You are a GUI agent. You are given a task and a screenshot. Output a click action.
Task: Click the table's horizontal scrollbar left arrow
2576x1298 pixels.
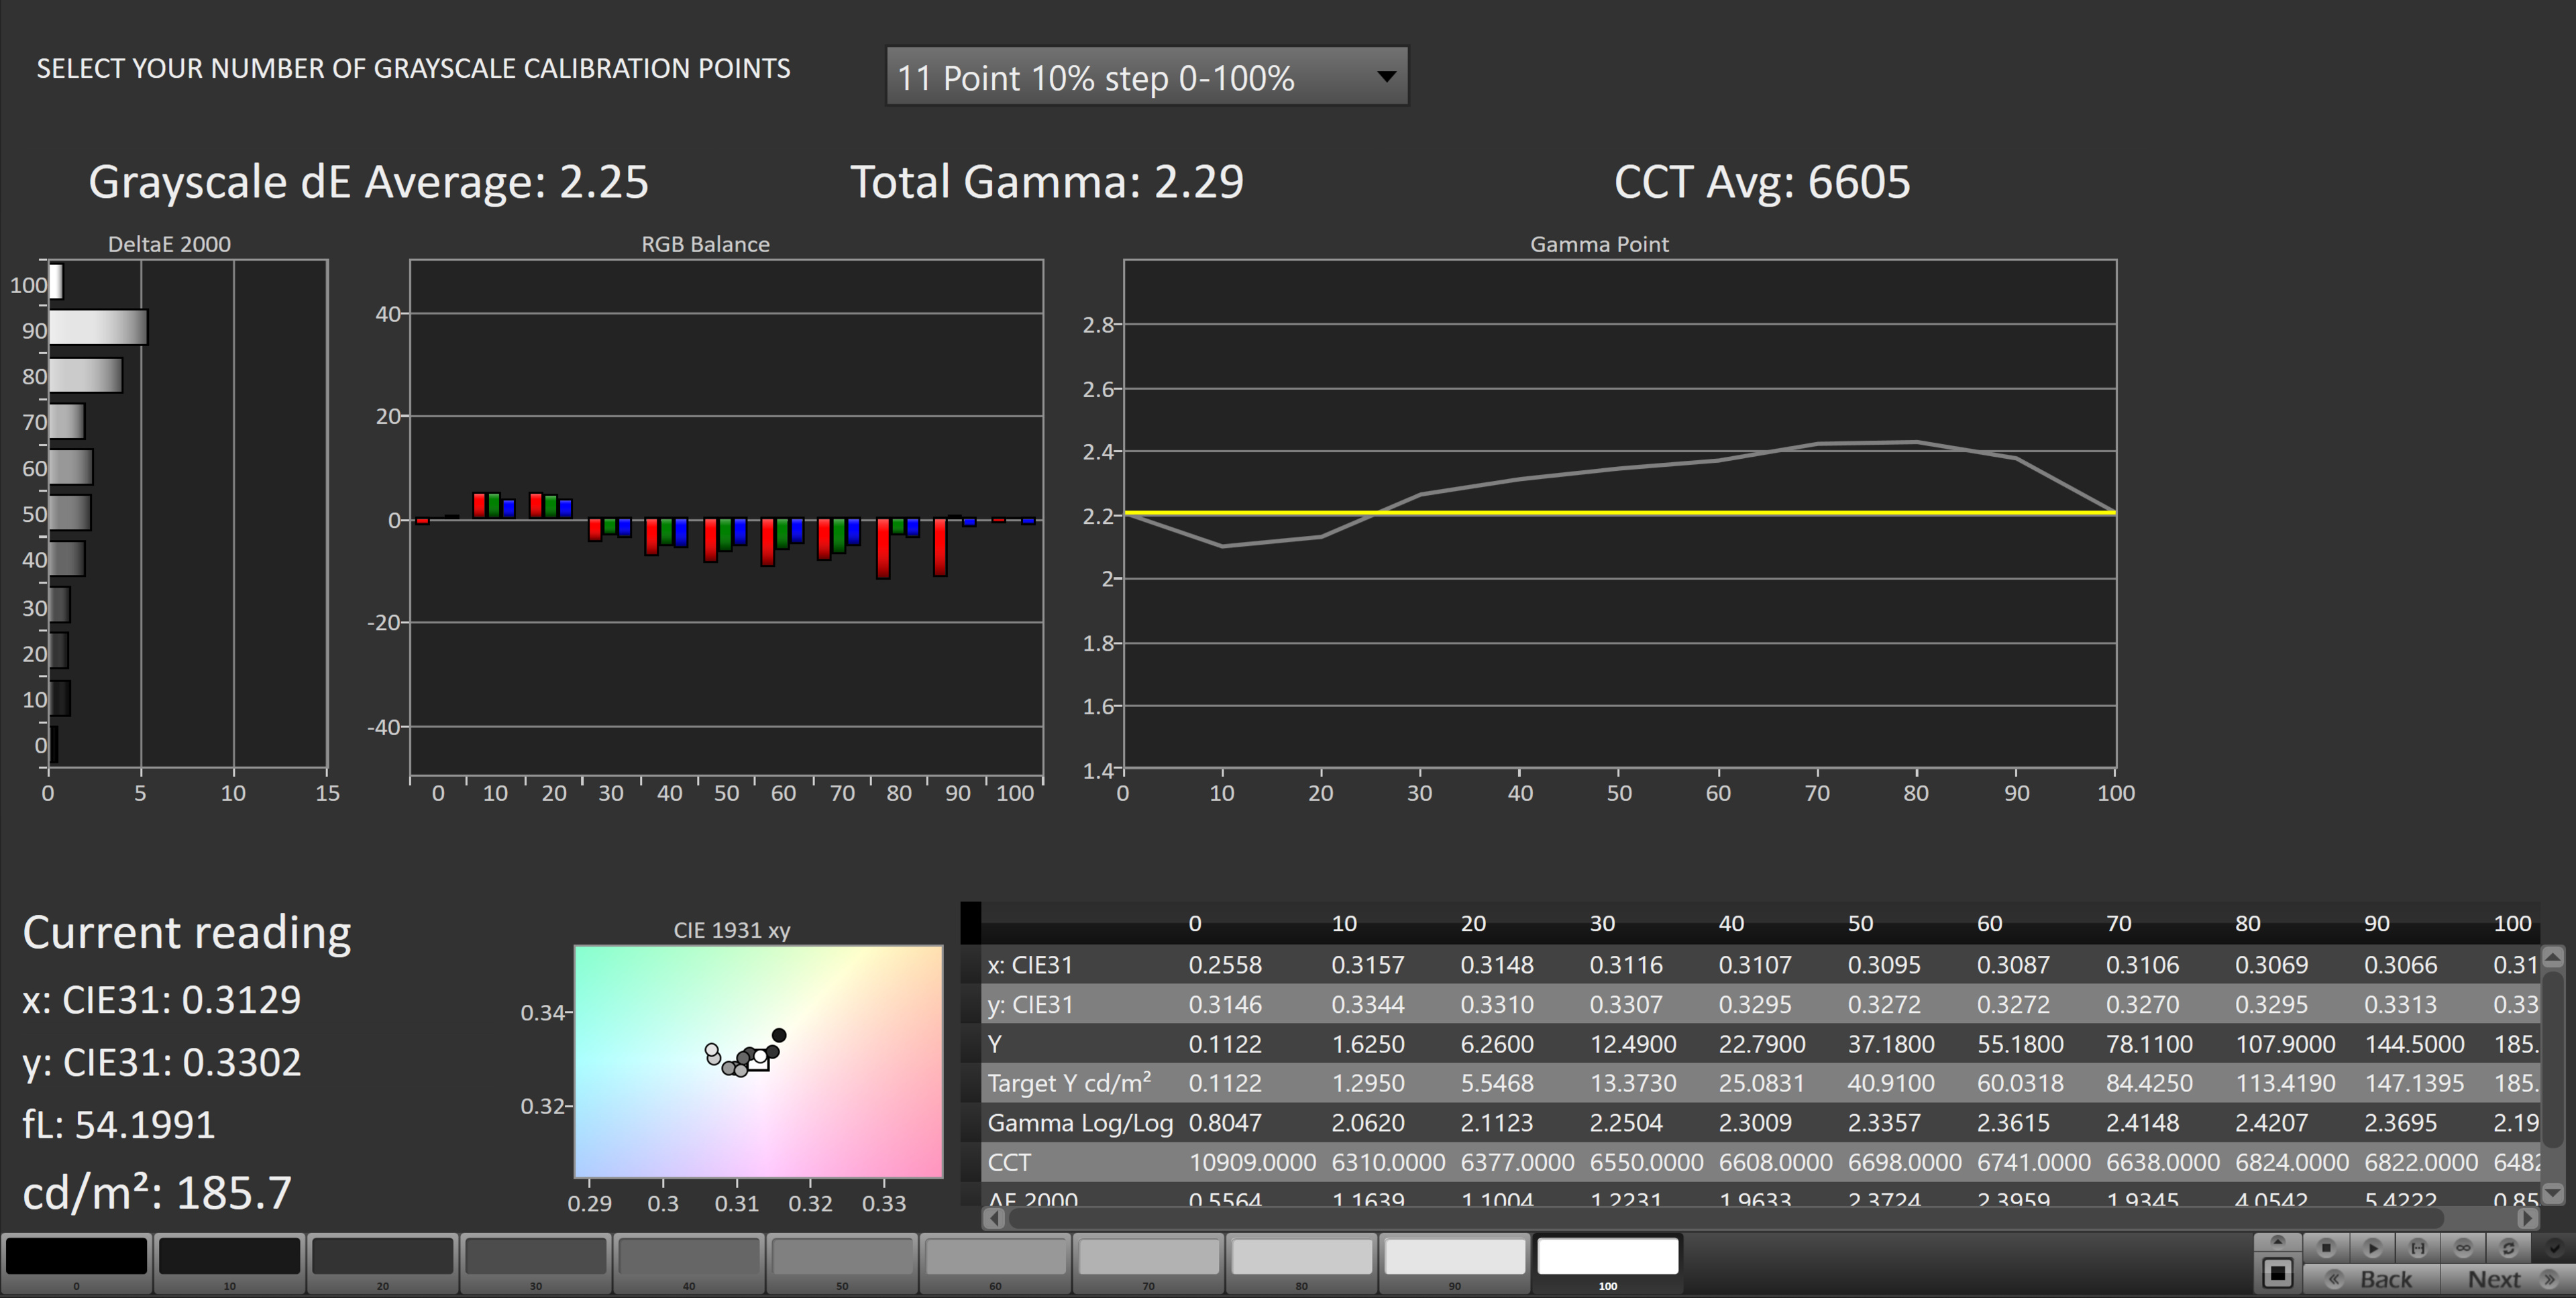point(993,1218)
